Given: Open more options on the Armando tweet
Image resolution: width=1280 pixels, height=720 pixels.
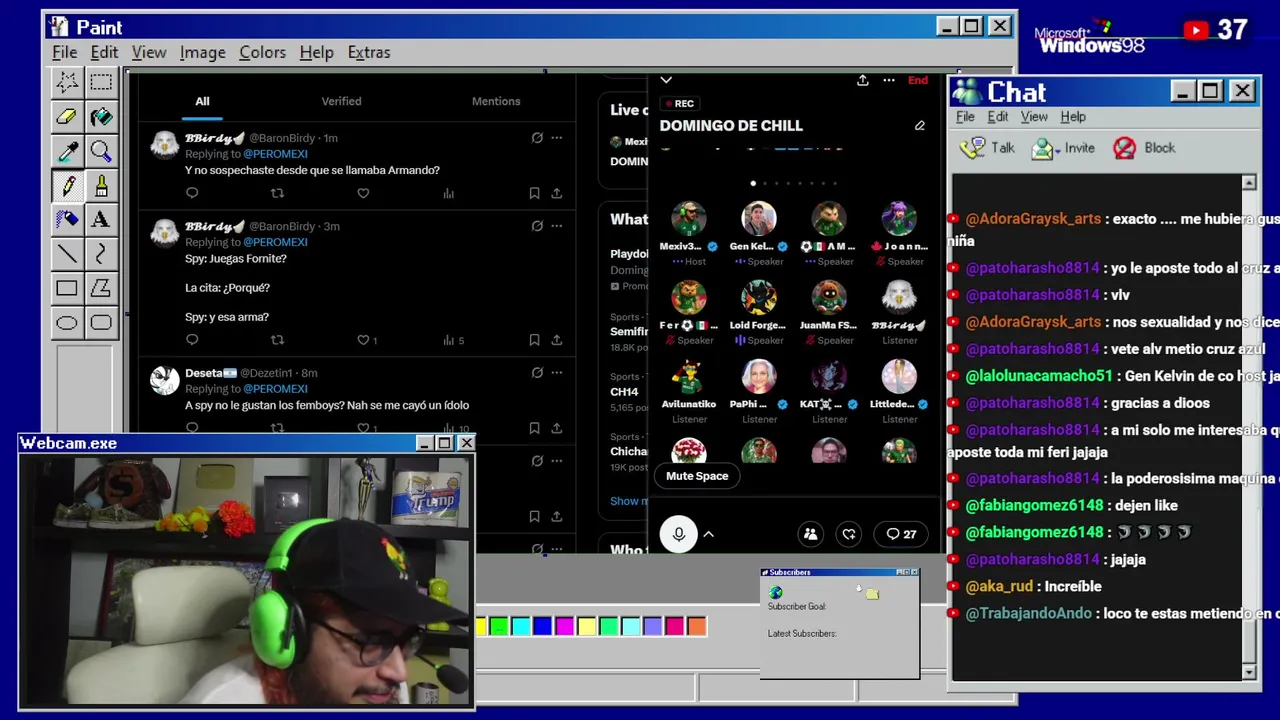Looking at the screenshot, I should tap(556, 138).
